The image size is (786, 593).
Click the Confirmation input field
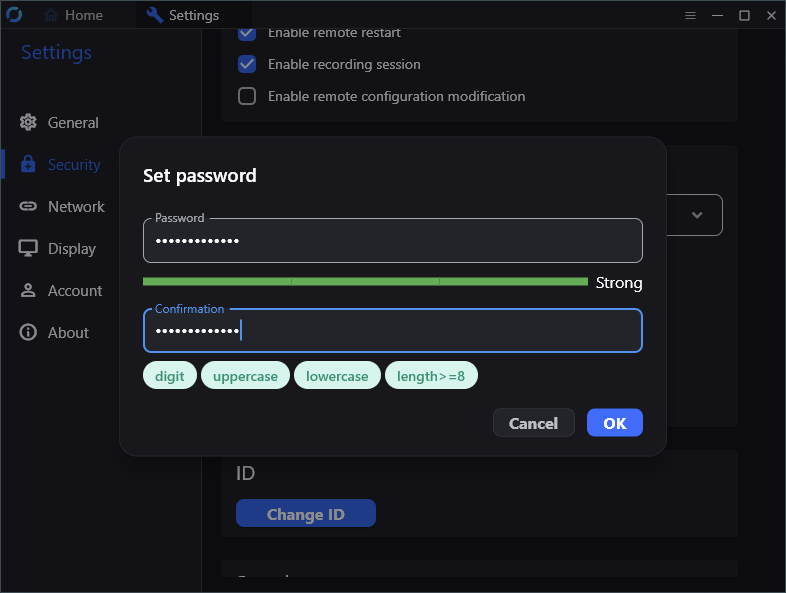(x=392, y=331)
